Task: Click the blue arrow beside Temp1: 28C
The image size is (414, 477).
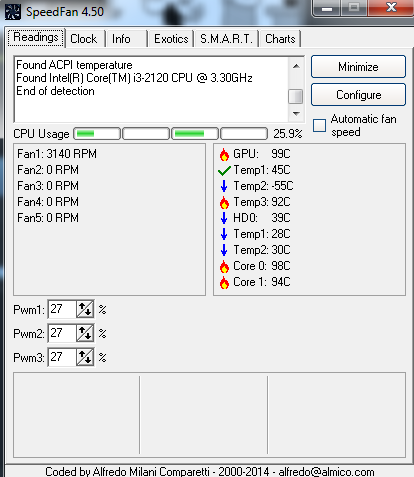Action: pyautogui.click(x=224, y=234)
